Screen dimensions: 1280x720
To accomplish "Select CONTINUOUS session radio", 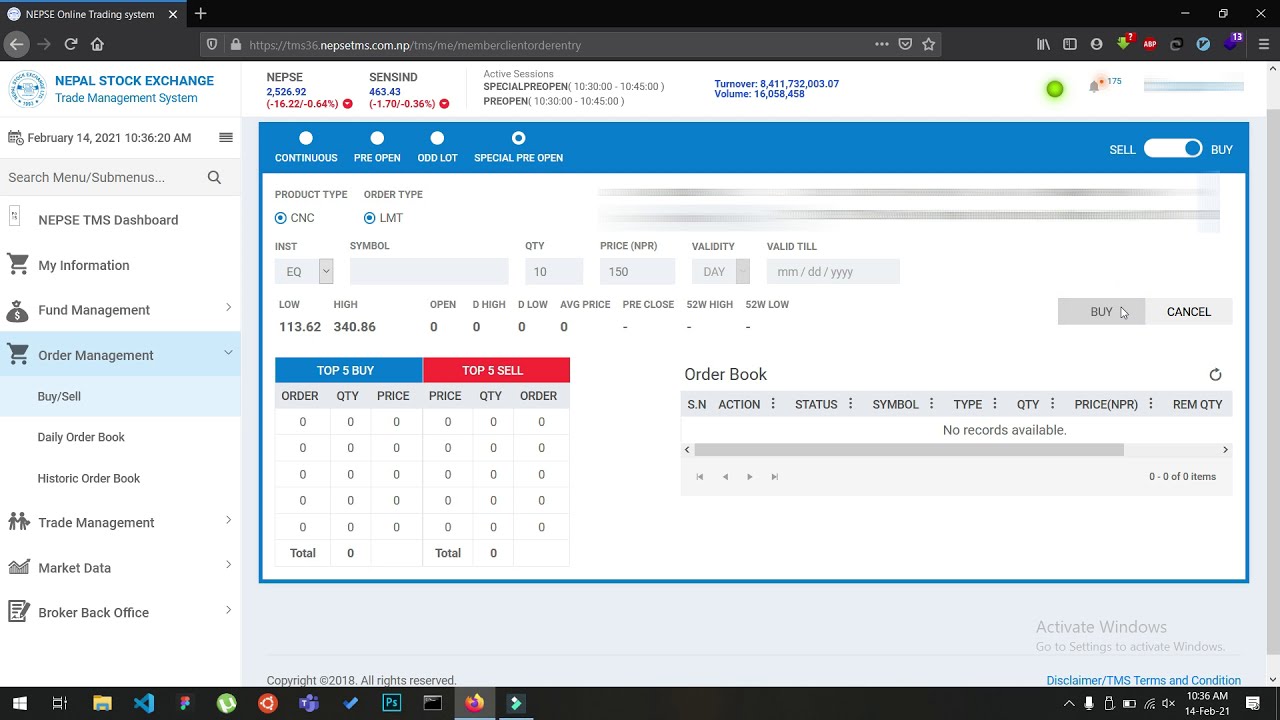I will coord(306,138).
